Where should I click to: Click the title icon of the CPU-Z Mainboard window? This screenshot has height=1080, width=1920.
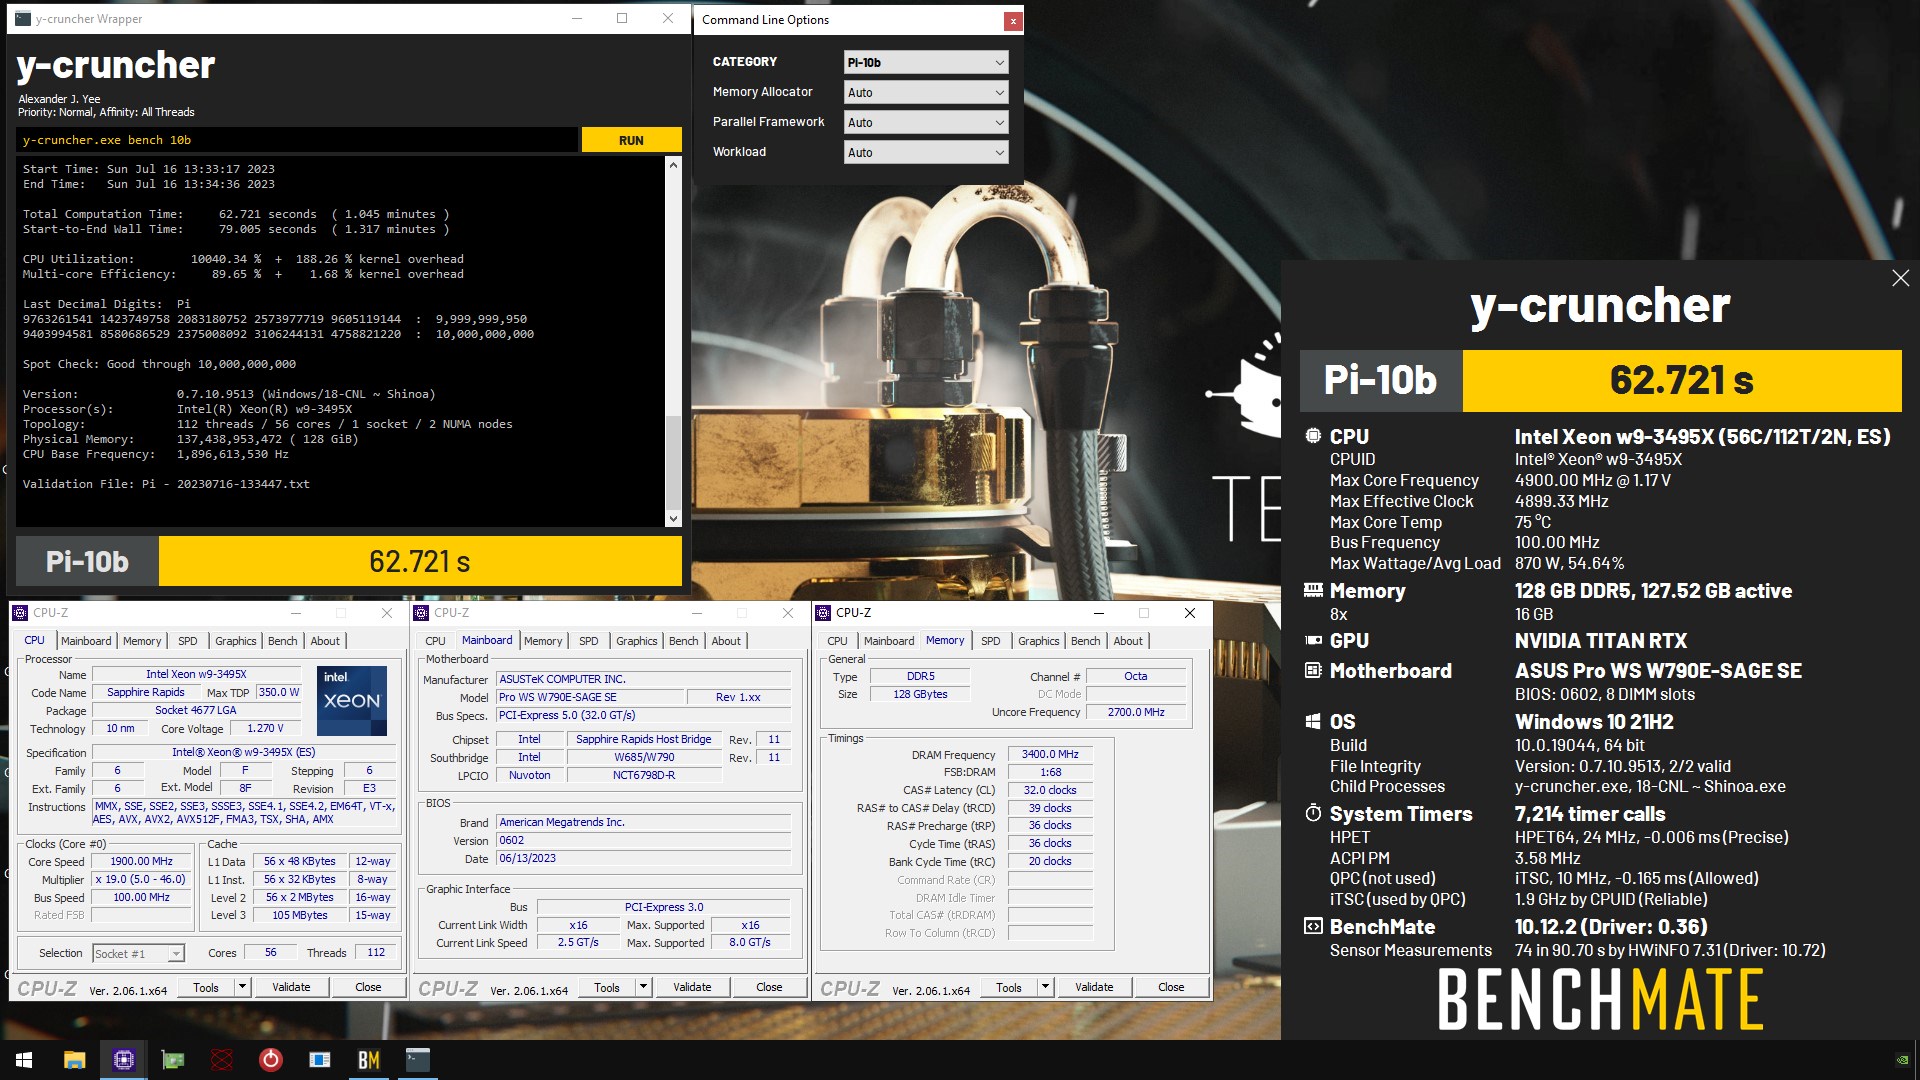[421, 613]
